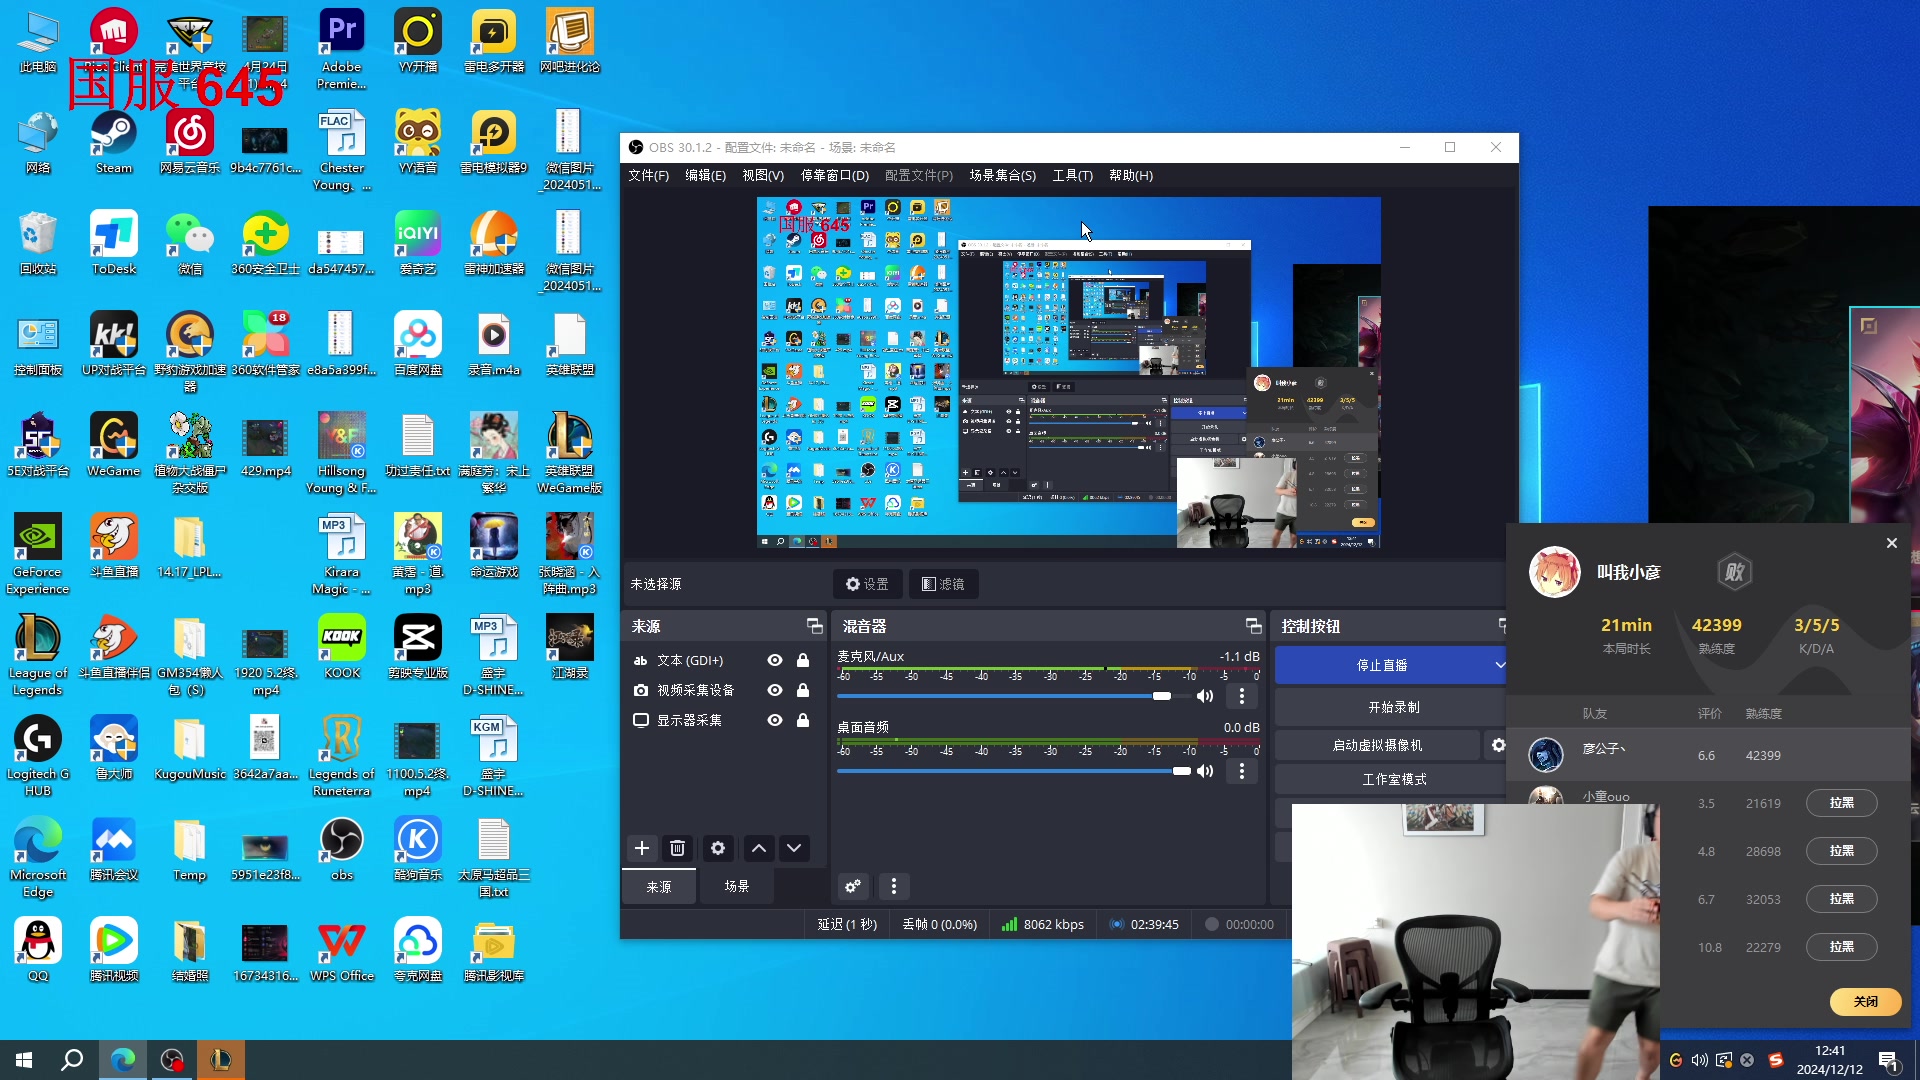Open virtual camera settings gear
The image size is (1920, 1080).
tap(1498, 745)
